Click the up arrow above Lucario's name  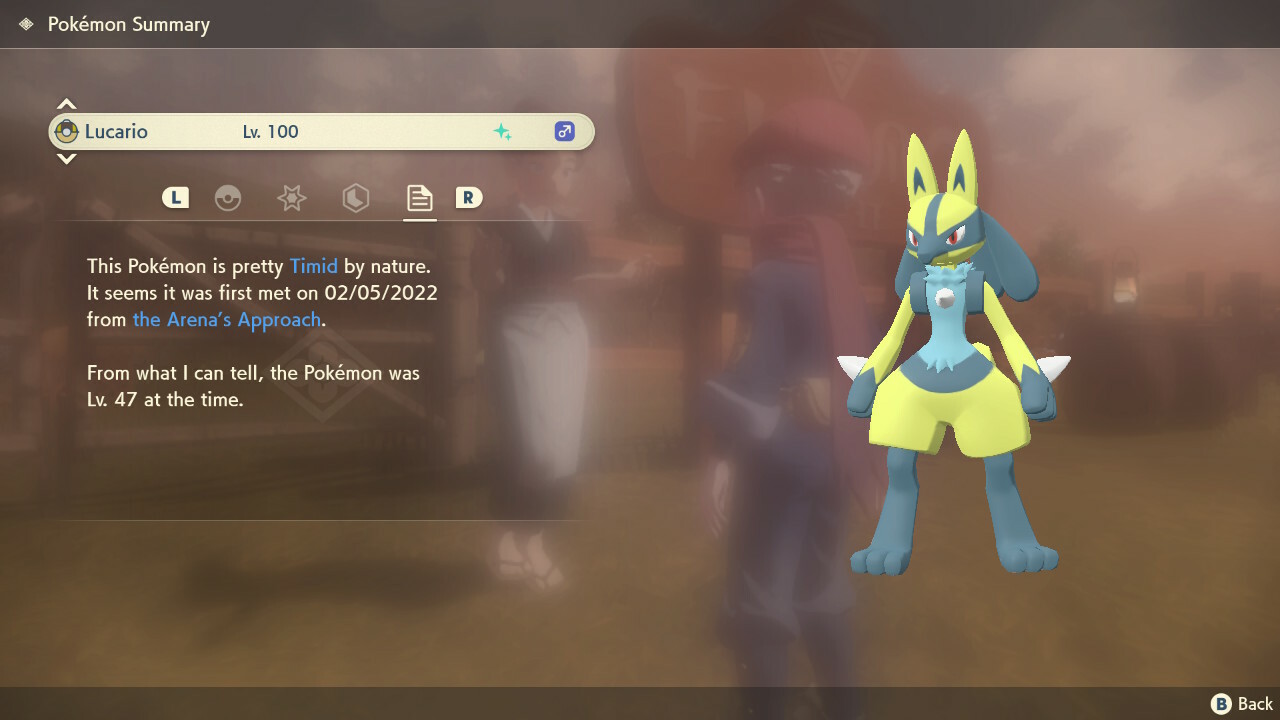point(66,104)
